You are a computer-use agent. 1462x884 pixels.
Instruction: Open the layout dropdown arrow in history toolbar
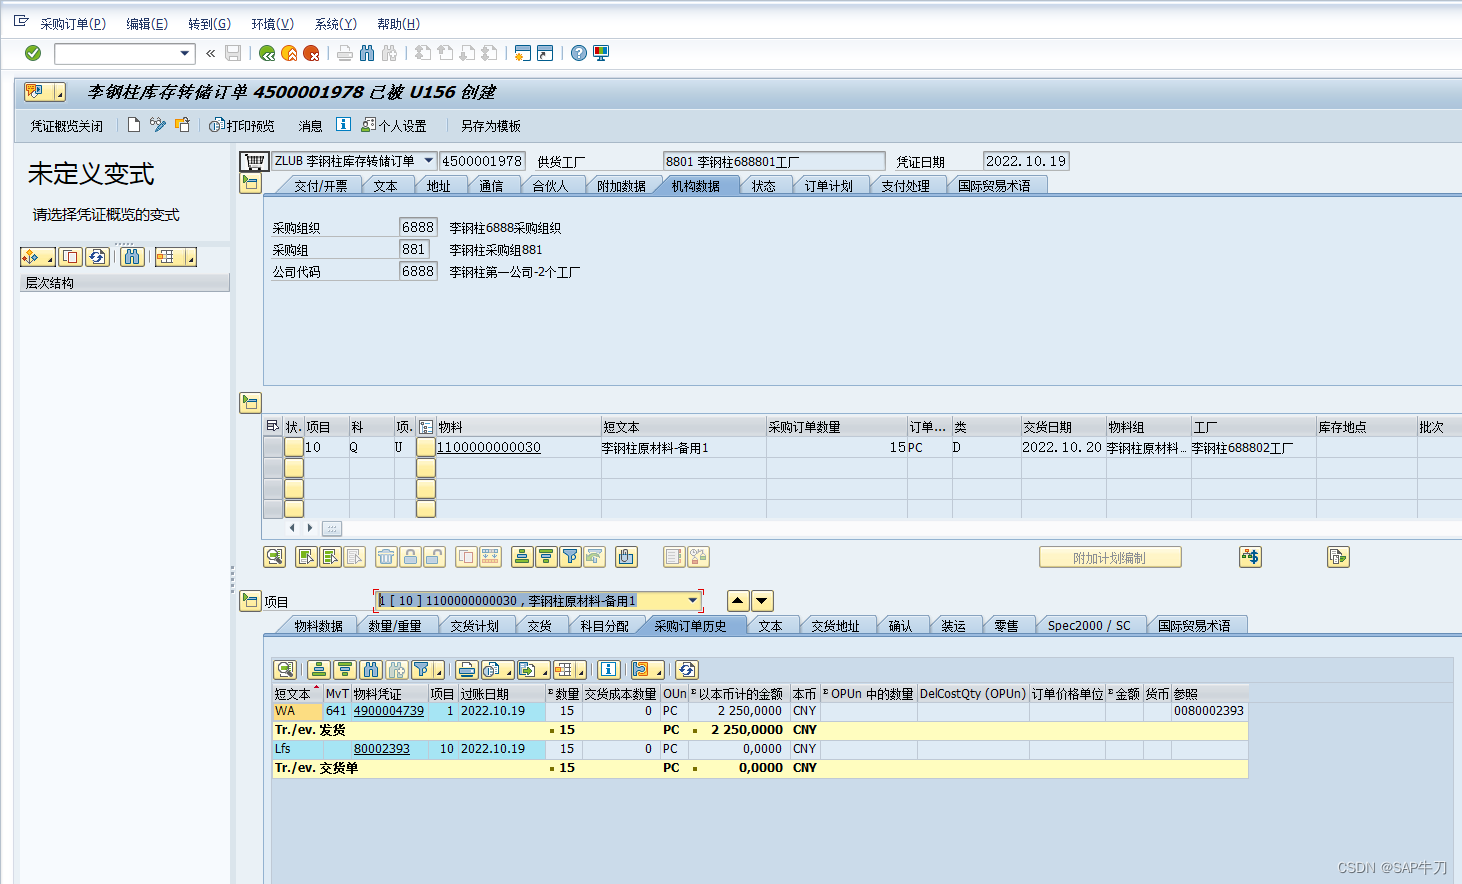[x=580, y=670]
